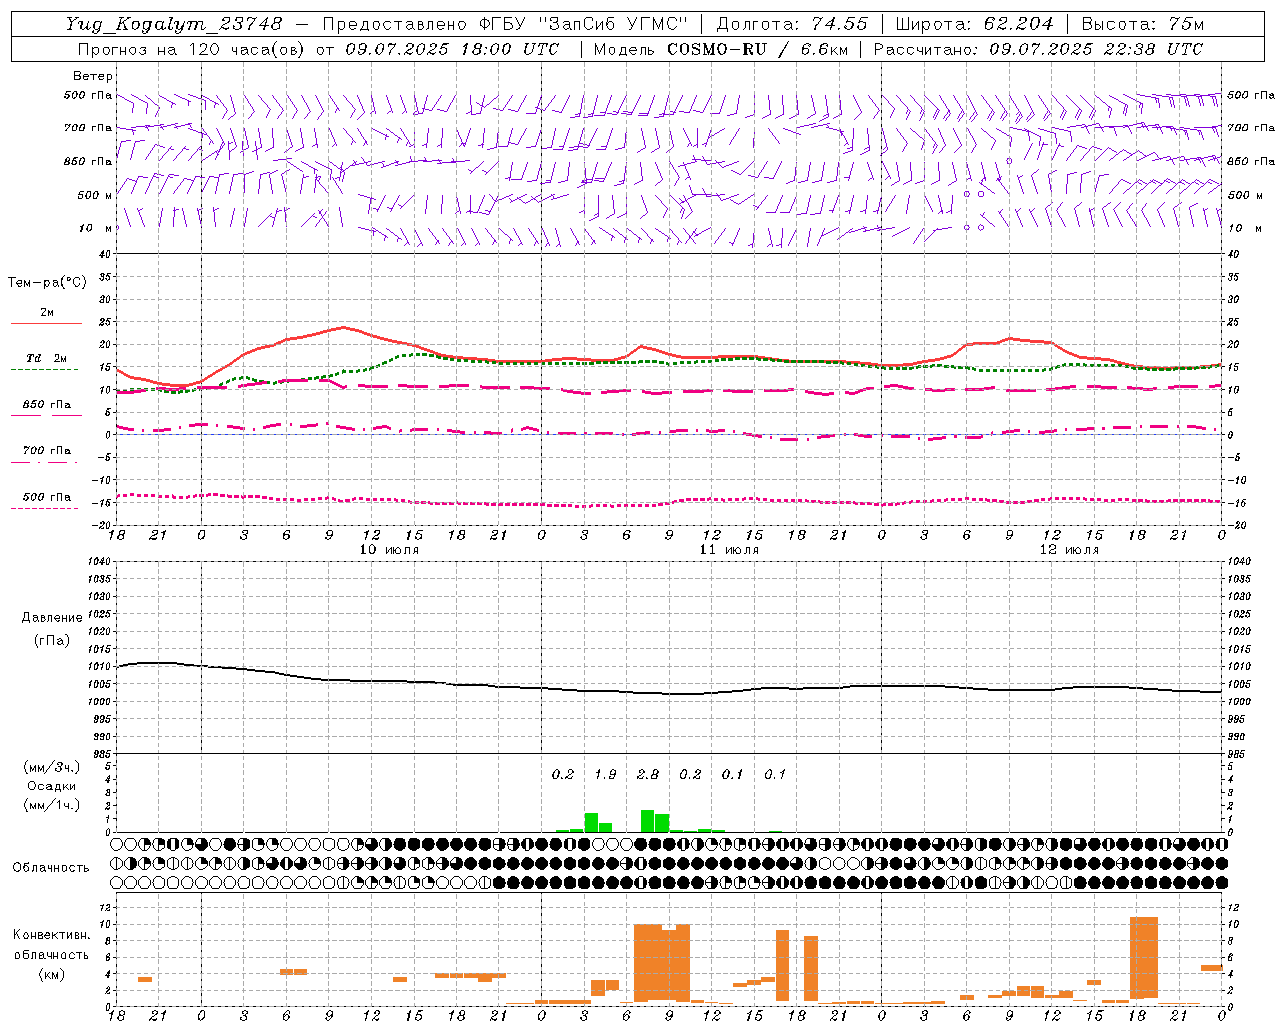Click the '2м' temperature legend entry
1280x1024 pixels.
[x=47, y=312]
